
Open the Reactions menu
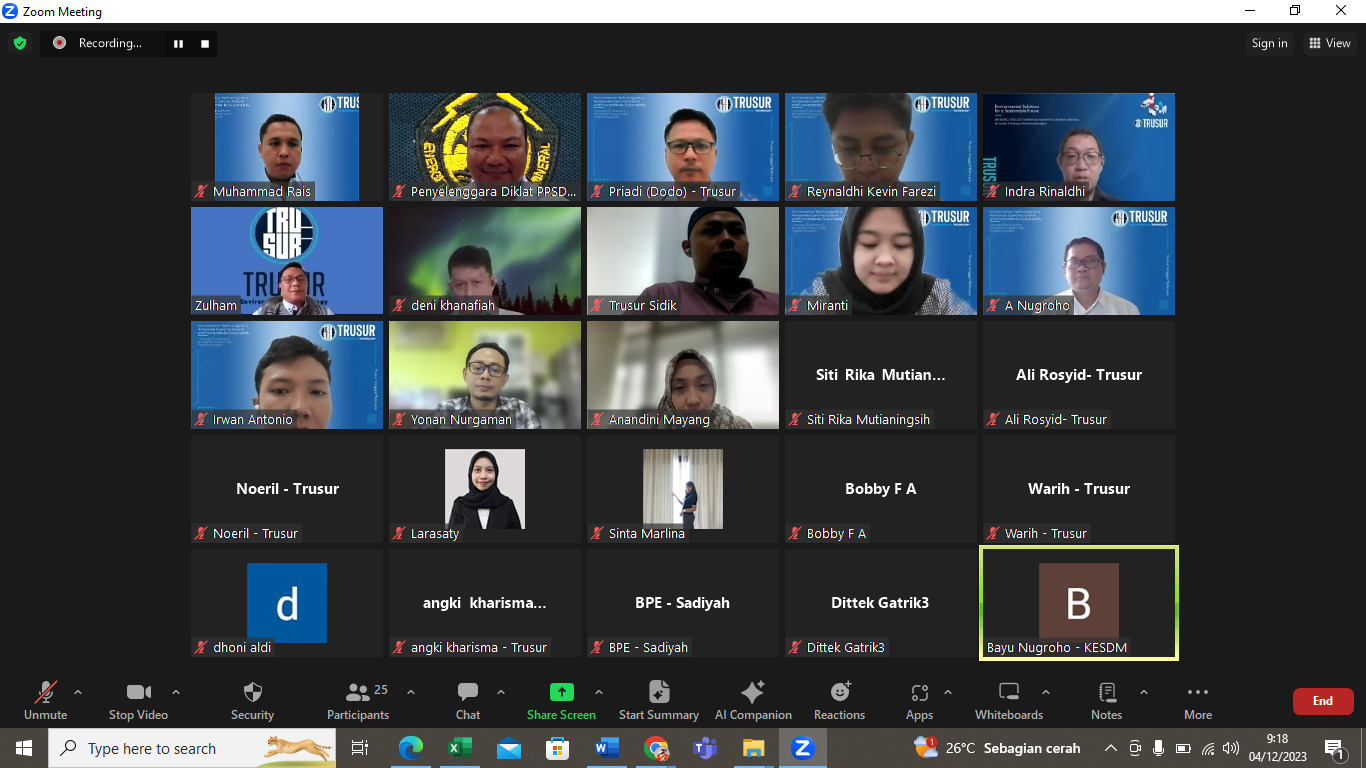(839, 701)
